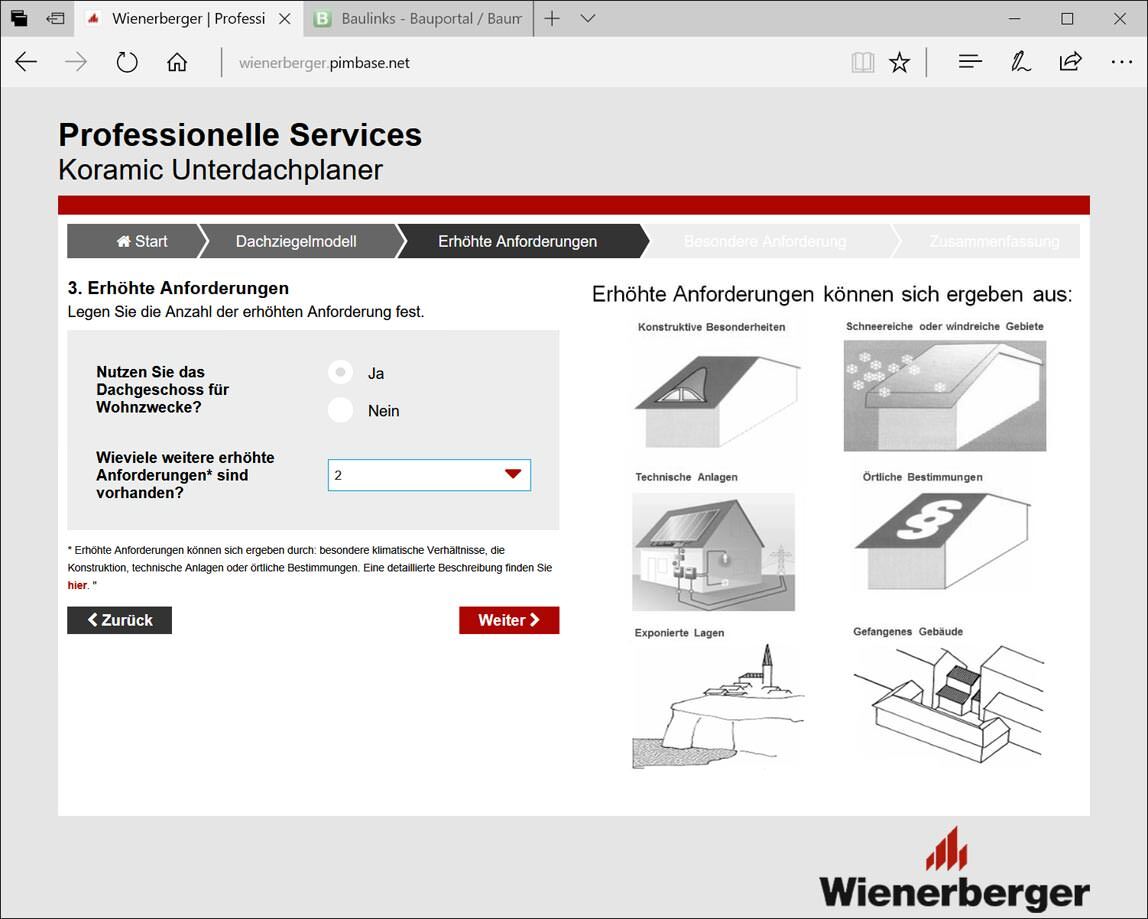
Task: Show tab previews chevron
Action: click(x=588, y=18)
